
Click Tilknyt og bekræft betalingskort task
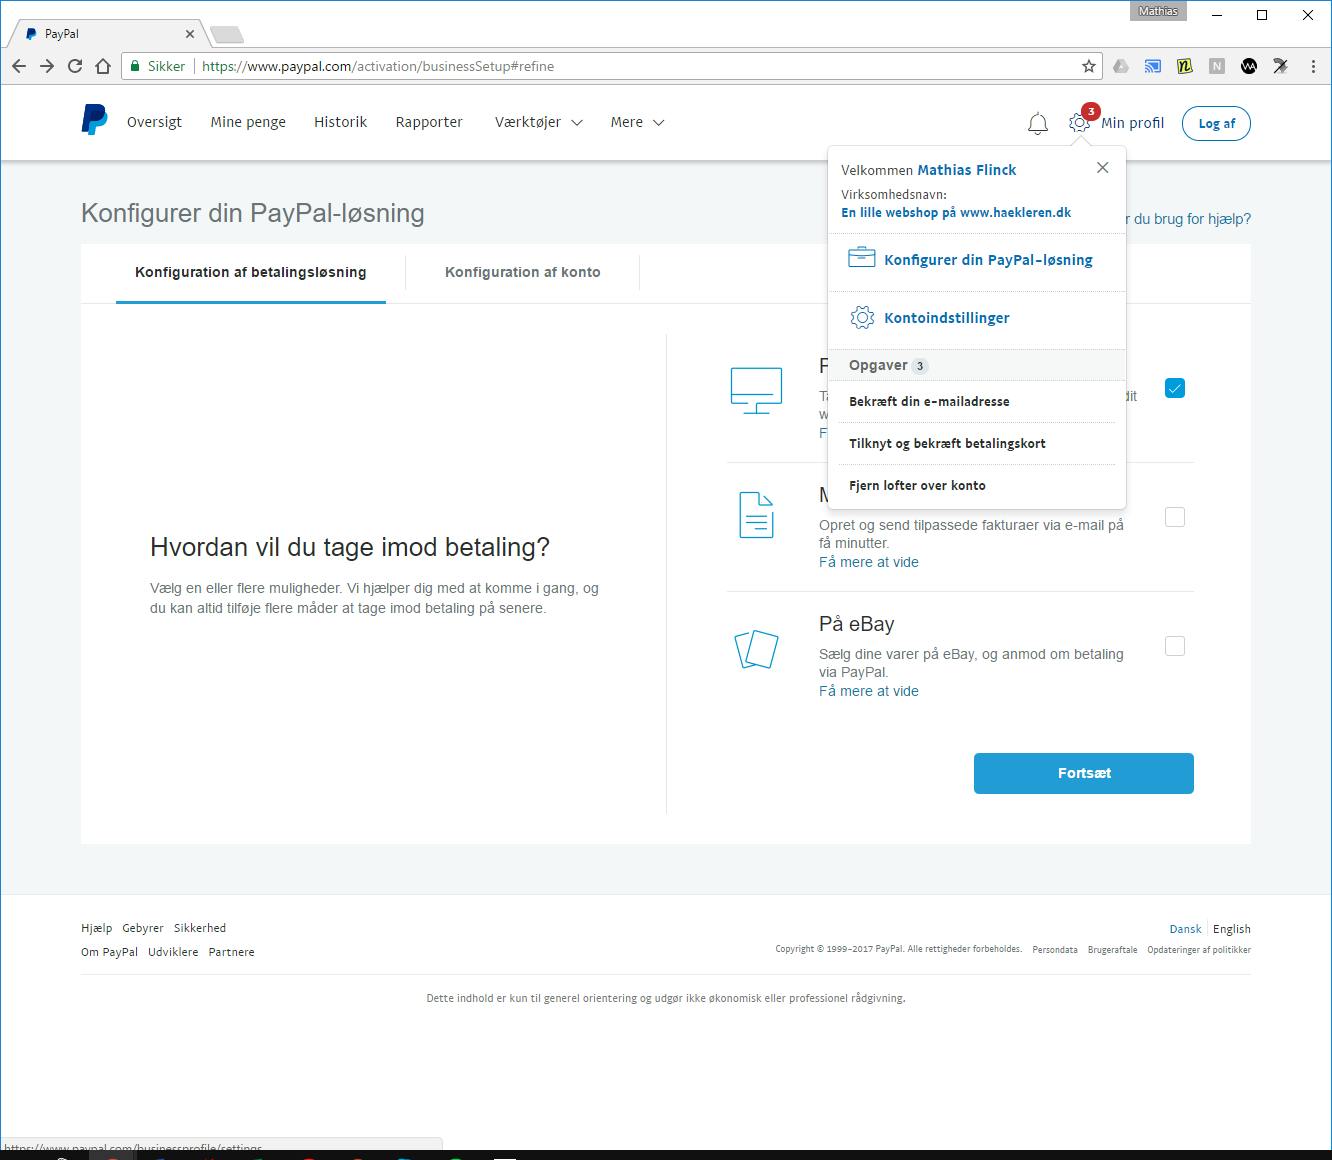(947, 443)
